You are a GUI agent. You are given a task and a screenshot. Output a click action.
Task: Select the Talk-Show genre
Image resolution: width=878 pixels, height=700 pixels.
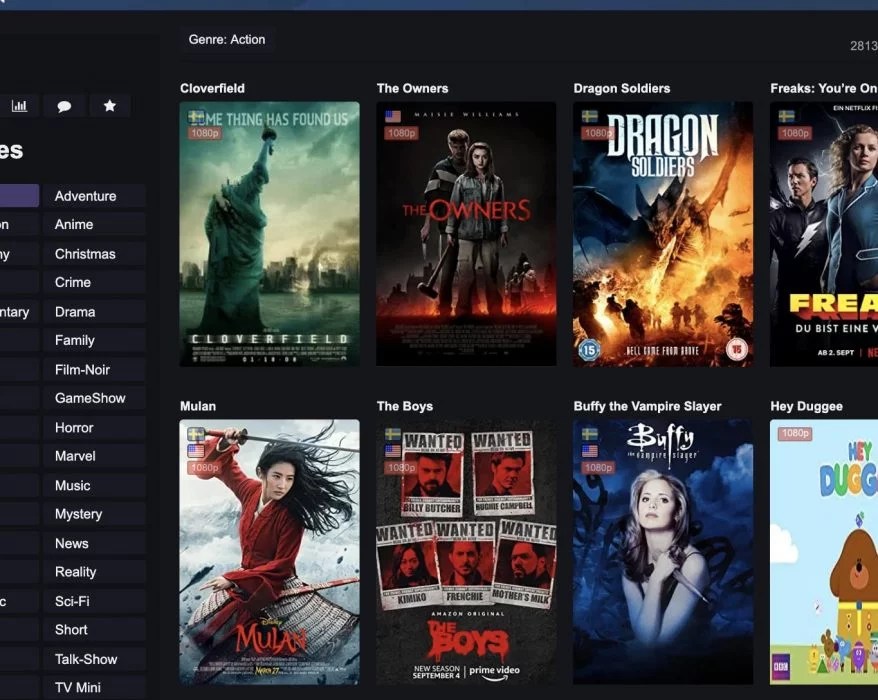tap(94, 659)
